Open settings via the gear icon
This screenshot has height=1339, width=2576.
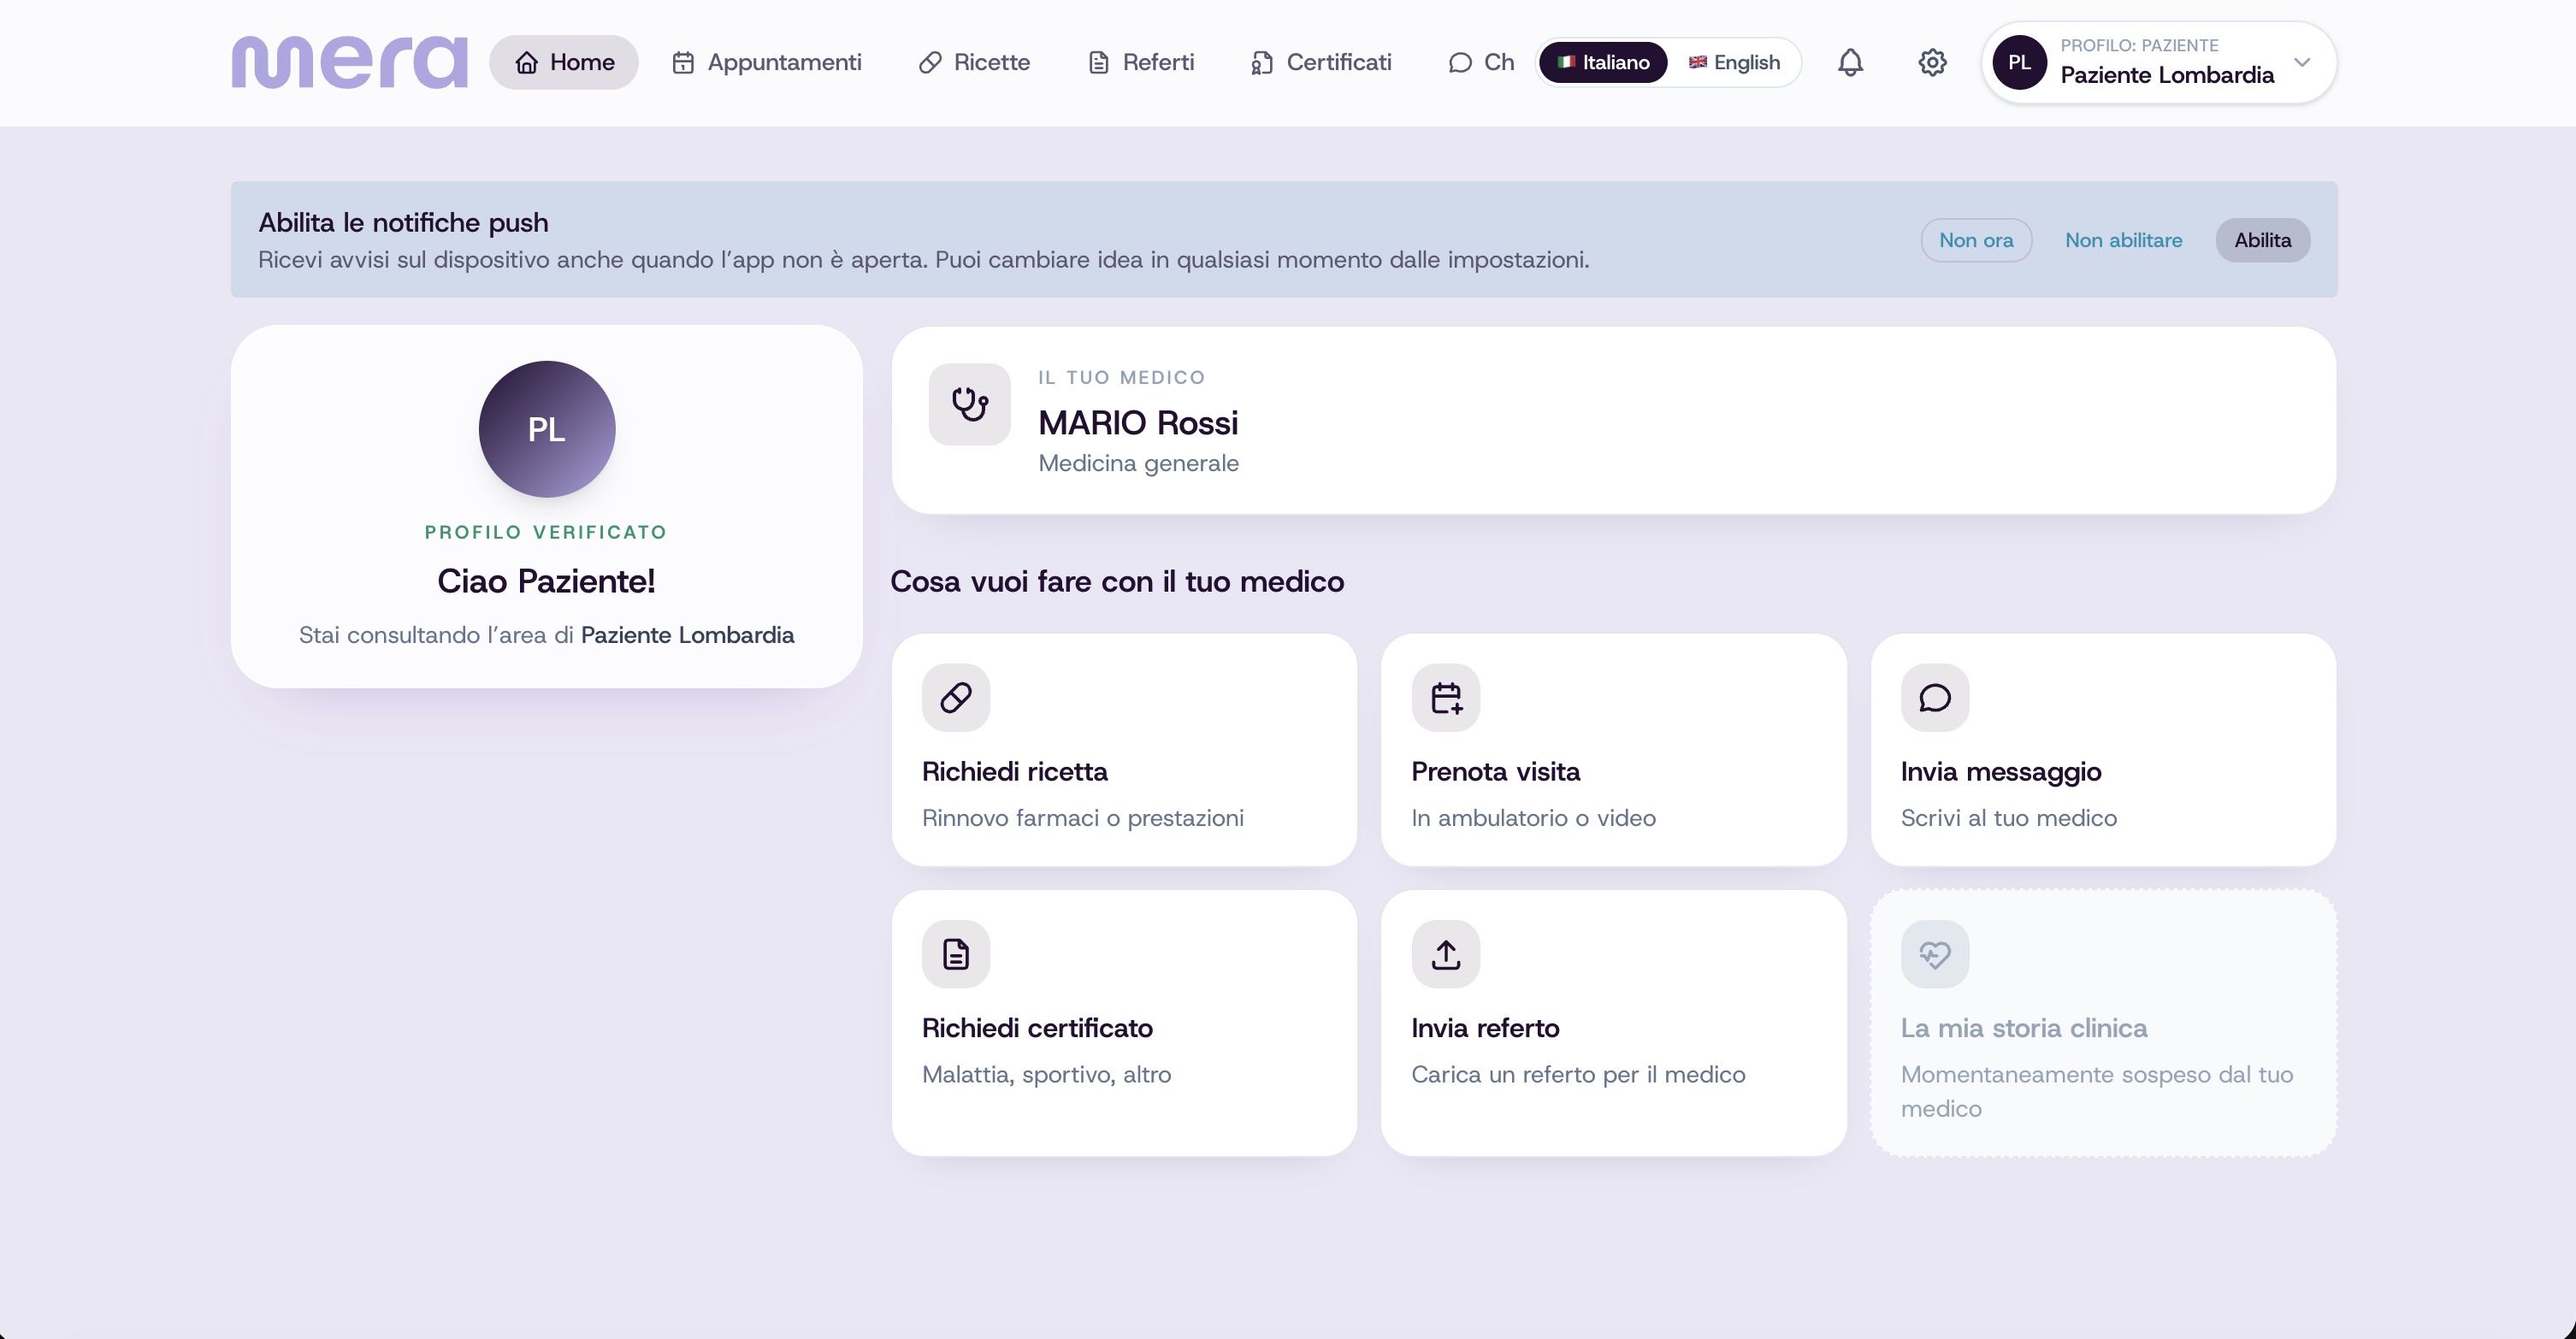[x=1932, y=62]
